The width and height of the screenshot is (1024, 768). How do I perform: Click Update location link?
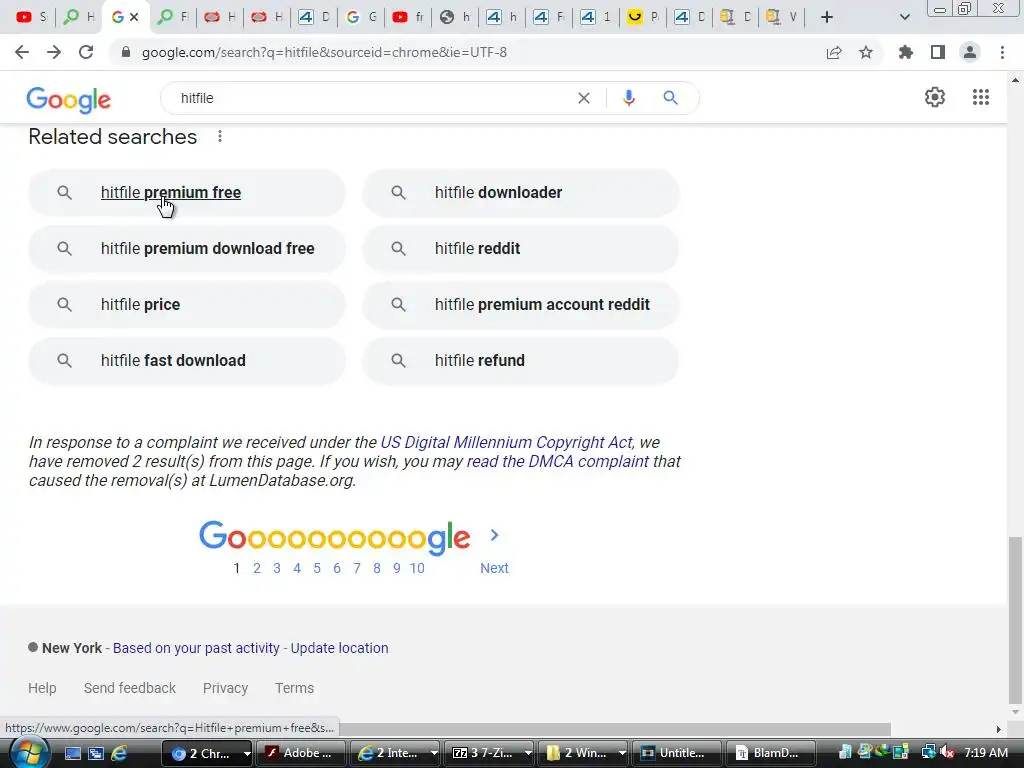click(340, 648)
